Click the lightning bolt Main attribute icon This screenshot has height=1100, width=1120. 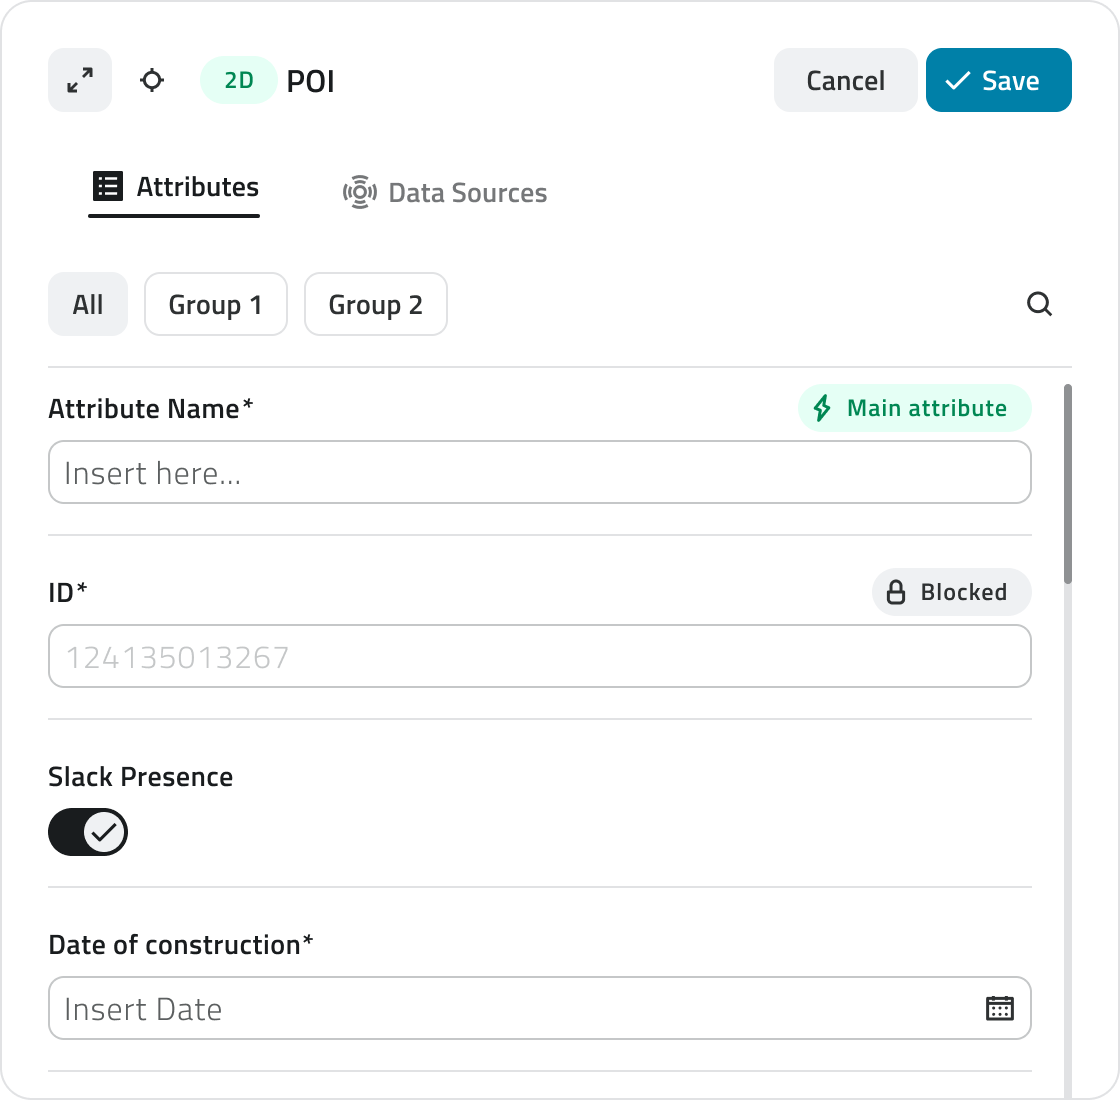pyautogui.click(x=822, y=408)
